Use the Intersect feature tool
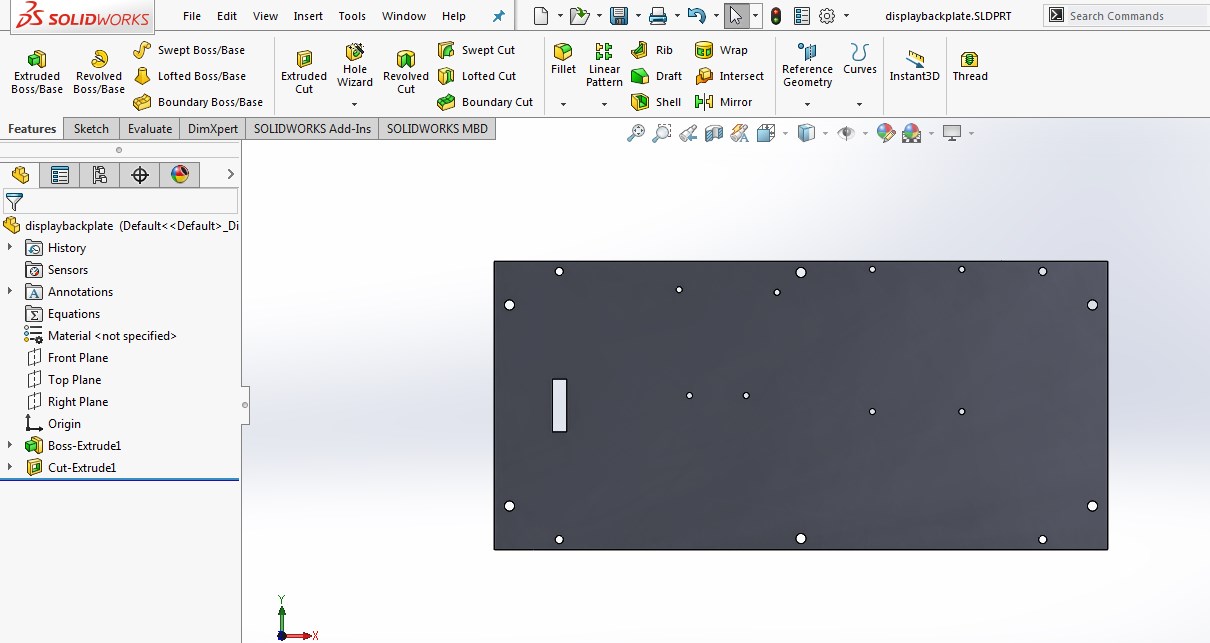Viewport: 1210px width, 643px height. (x=729, y=76)
